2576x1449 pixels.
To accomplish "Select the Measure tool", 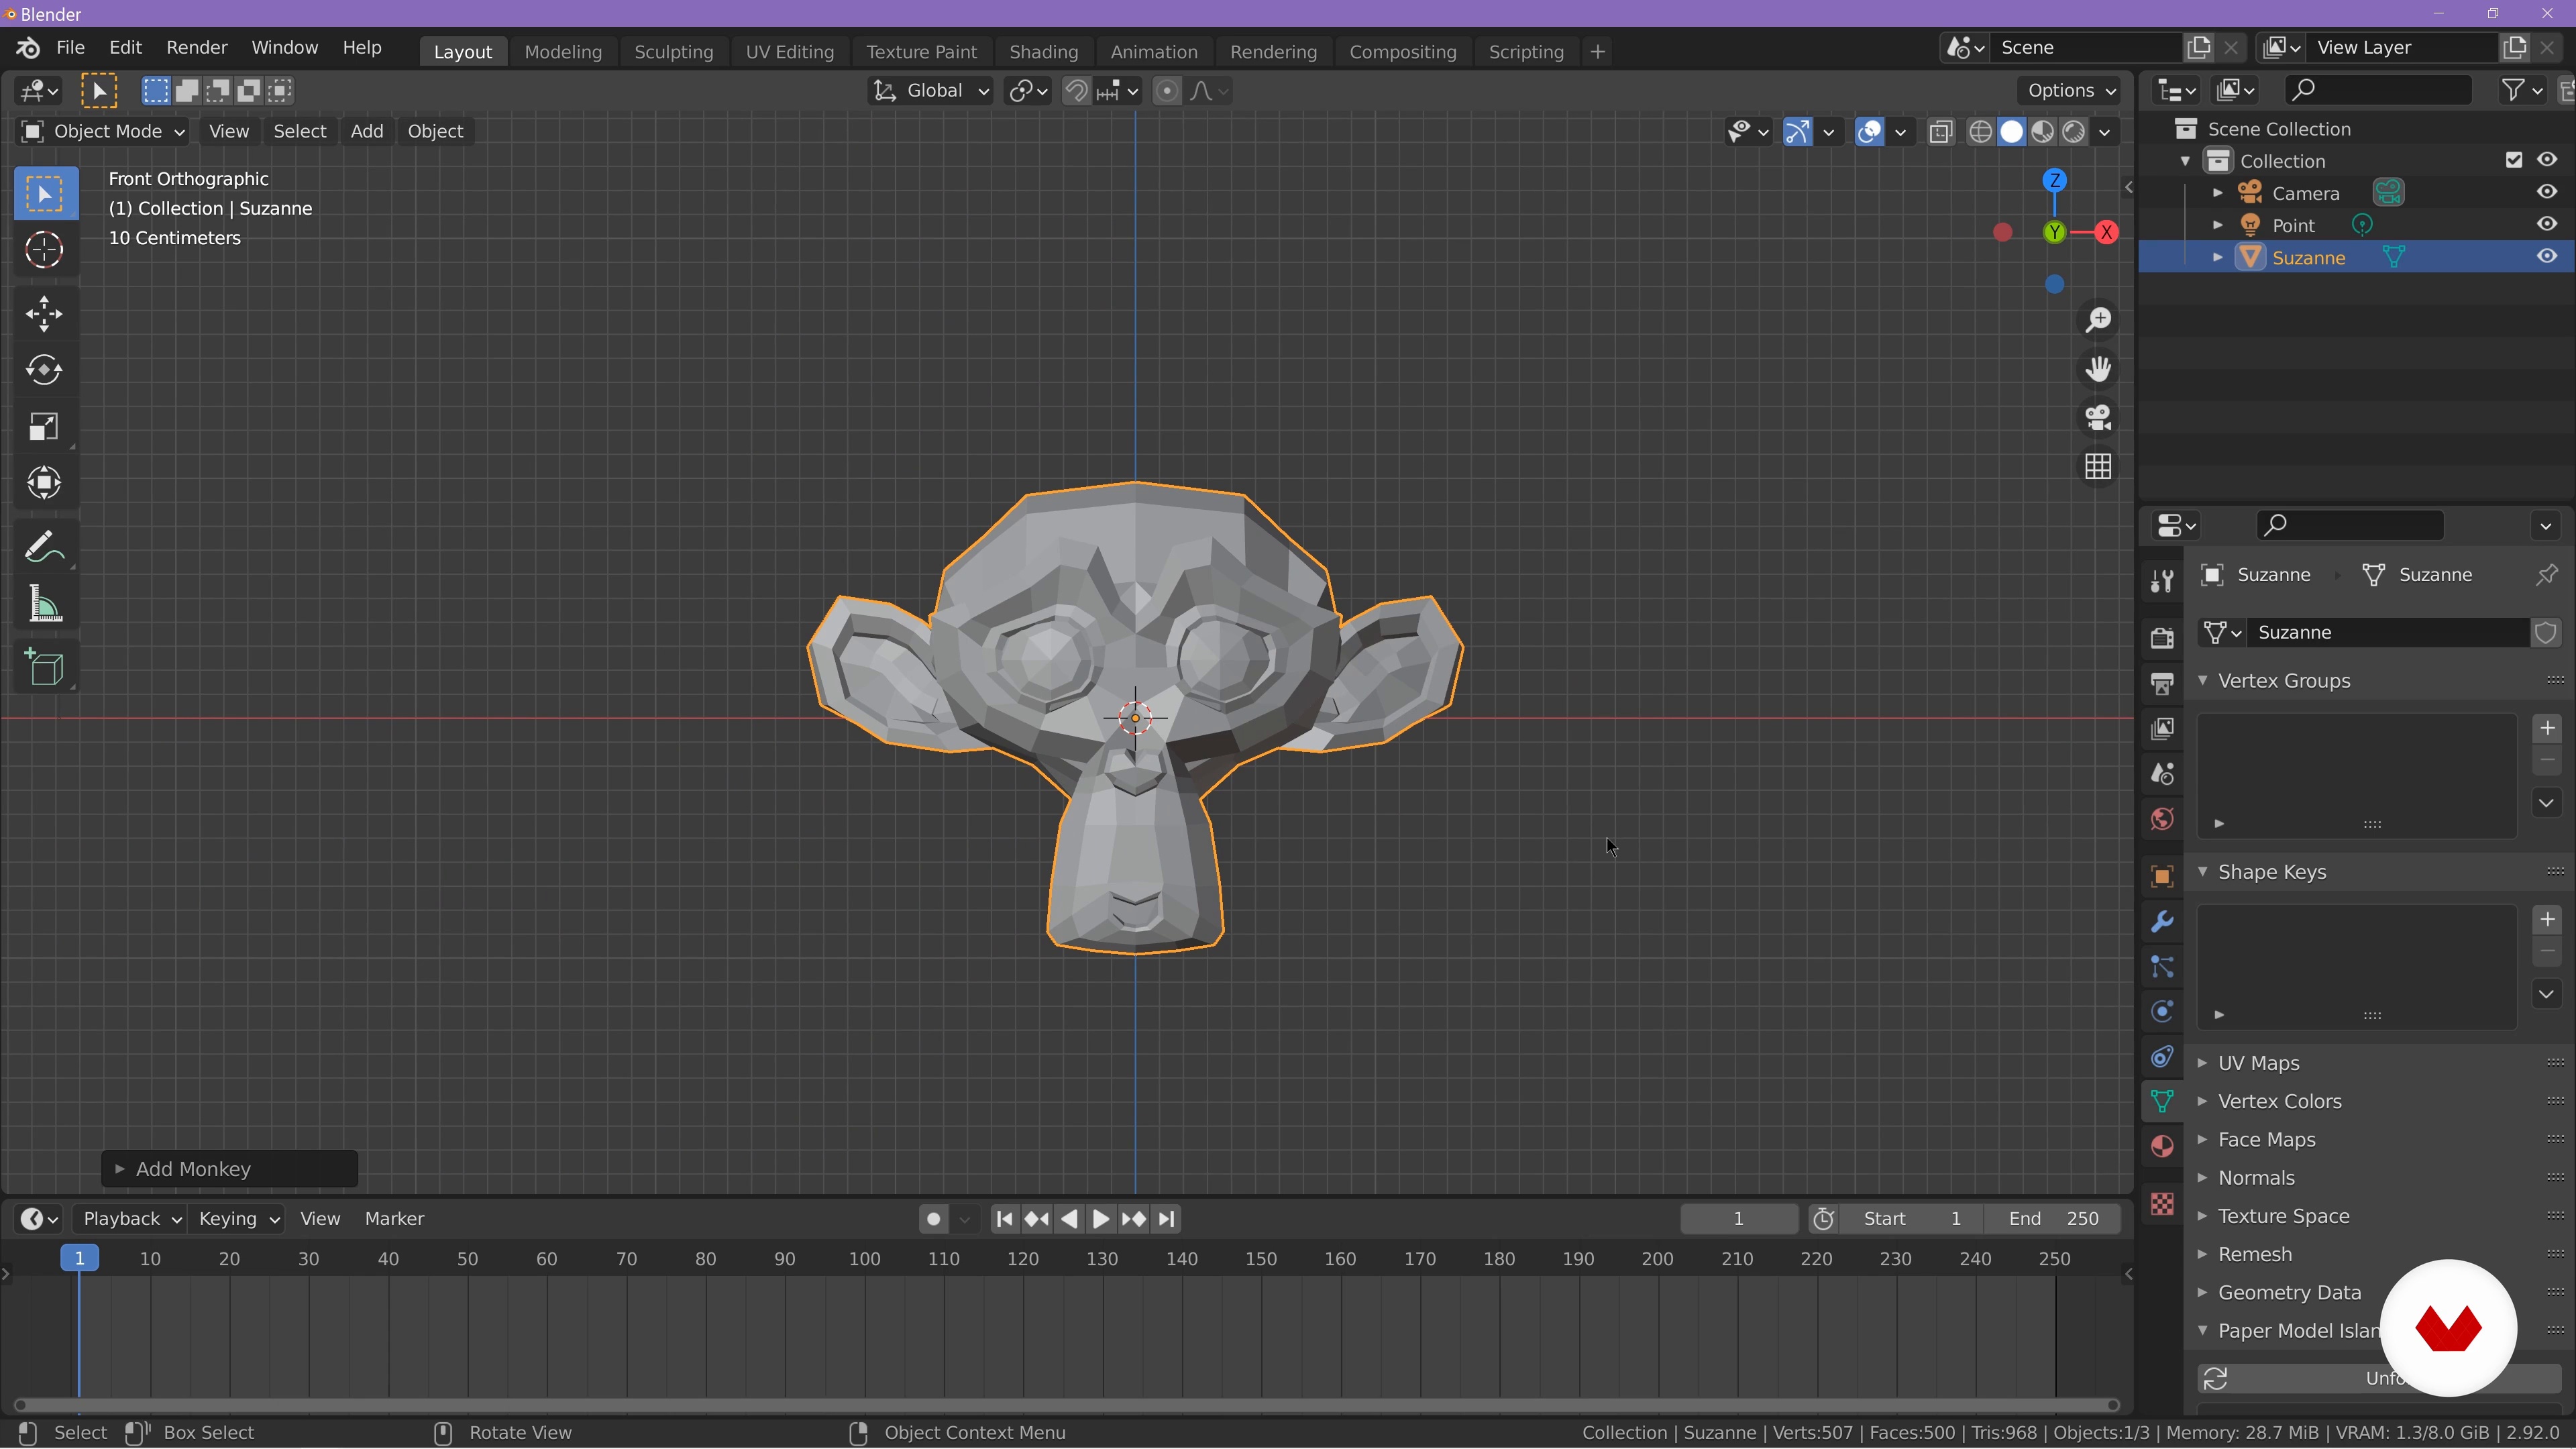I will coord(44,604).
